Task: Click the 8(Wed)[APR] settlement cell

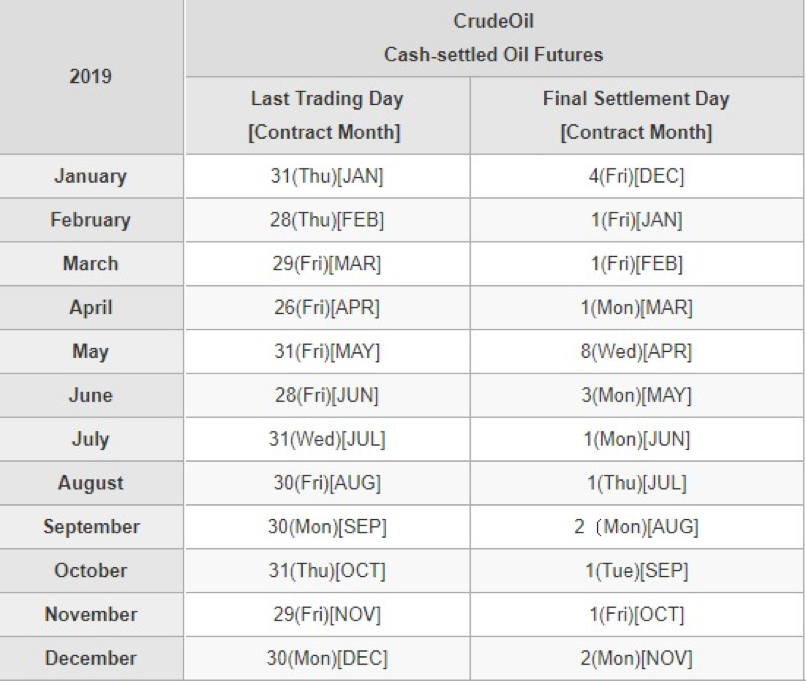Action: click(x=637, y=352)
